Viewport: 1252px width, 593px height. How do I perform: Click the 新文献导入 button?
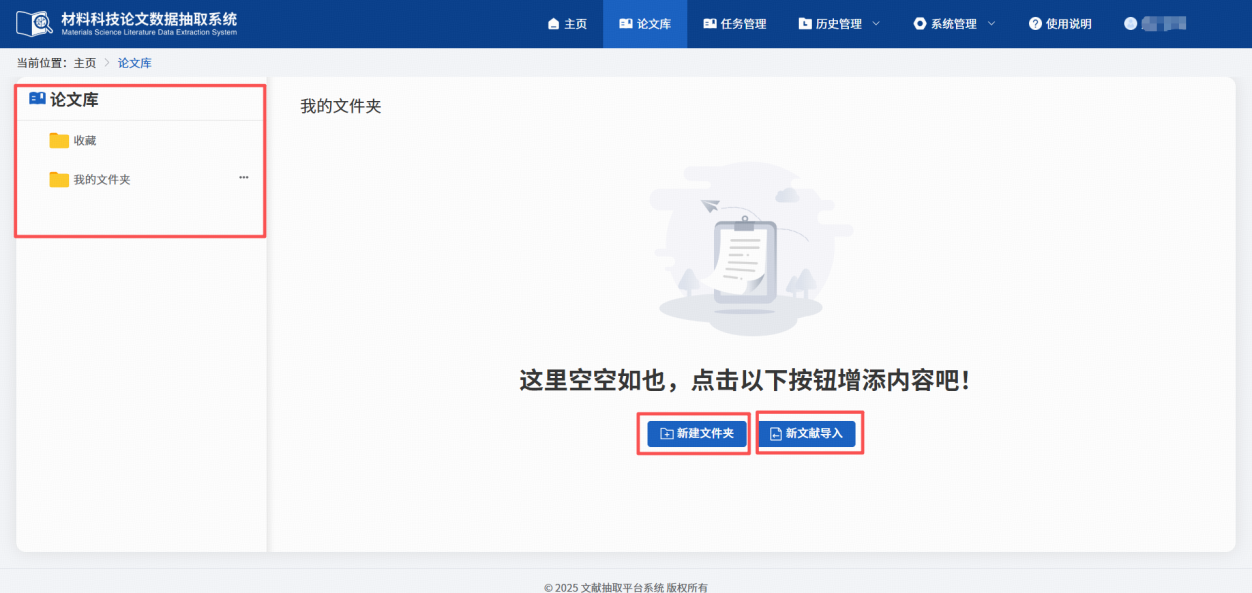pyautogui.click(x=810, y=433)
